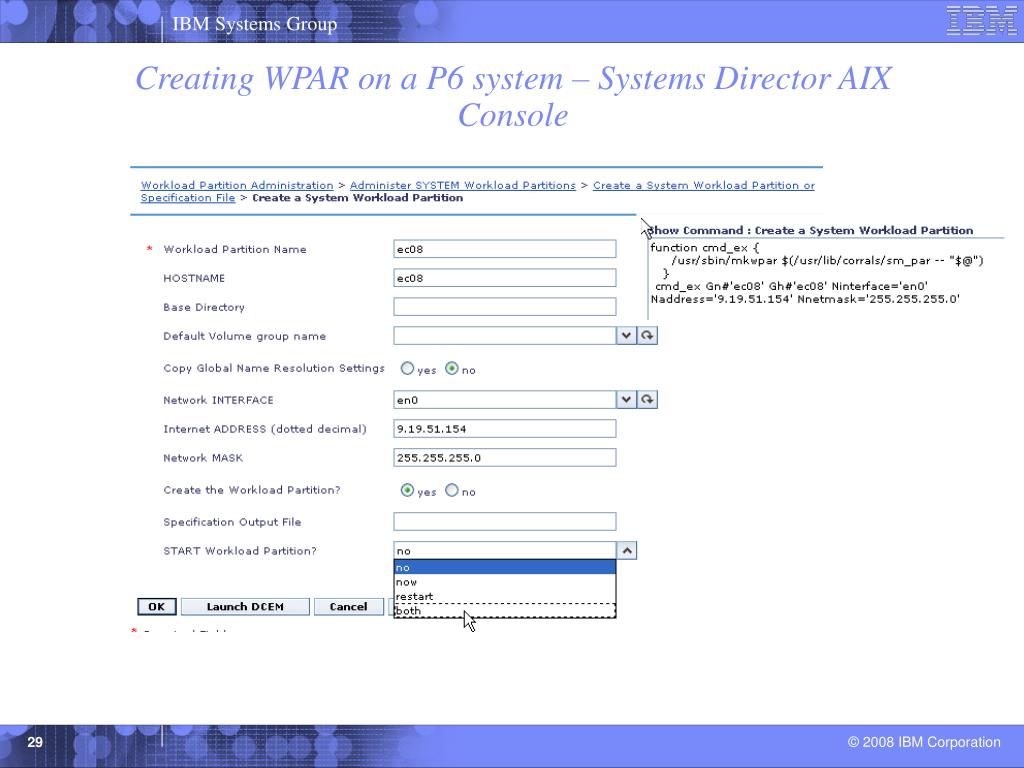This screenshot has width=1024, height=768.
Task: Open Administer SYSTEM Workload Partitions link
Action: 462,185
